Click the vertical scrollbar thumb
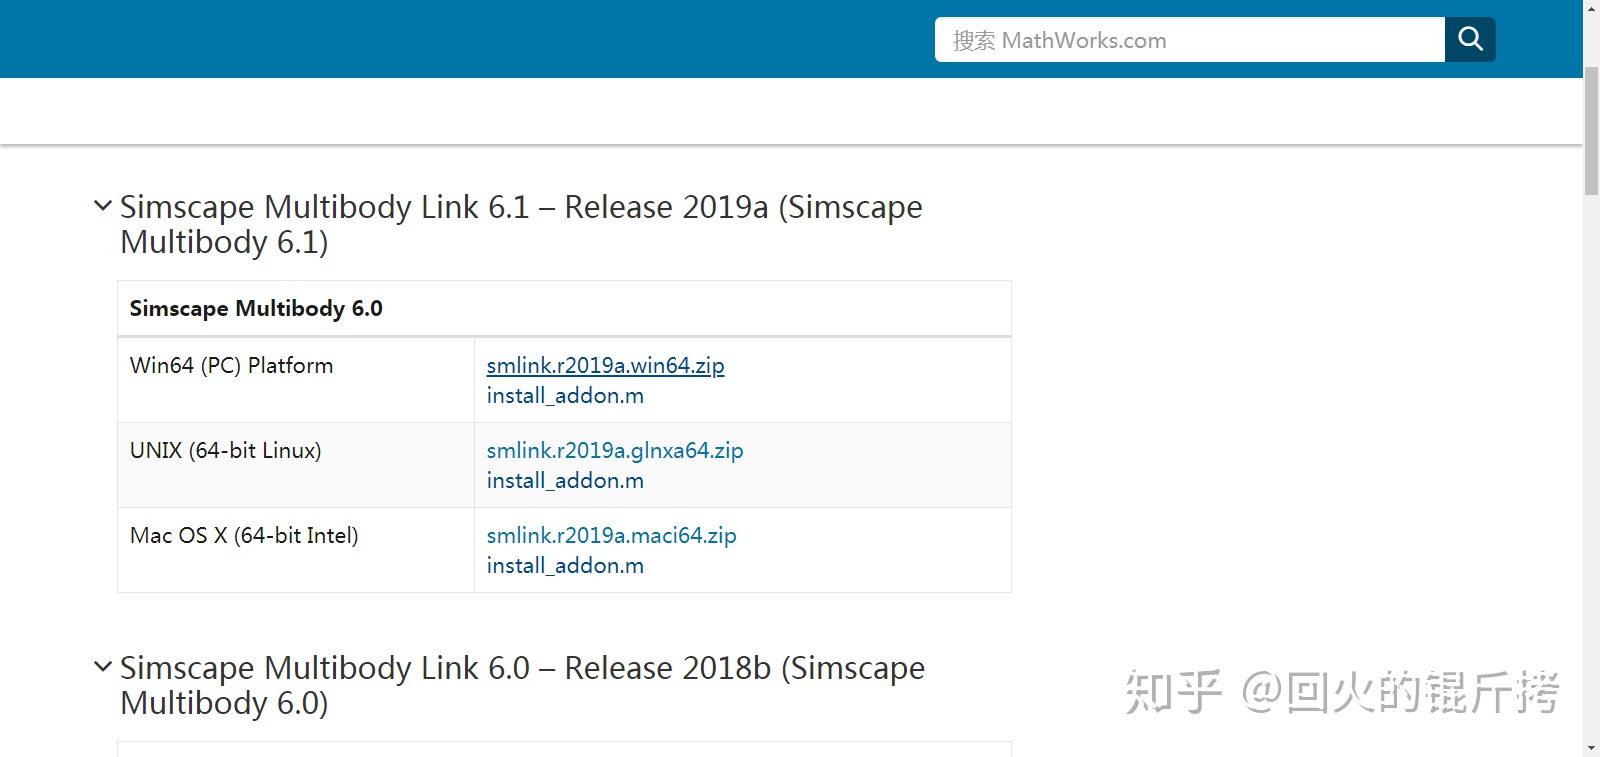Image resolution: width=1600 pixels, height=757 pixels. coord(1591,130)
